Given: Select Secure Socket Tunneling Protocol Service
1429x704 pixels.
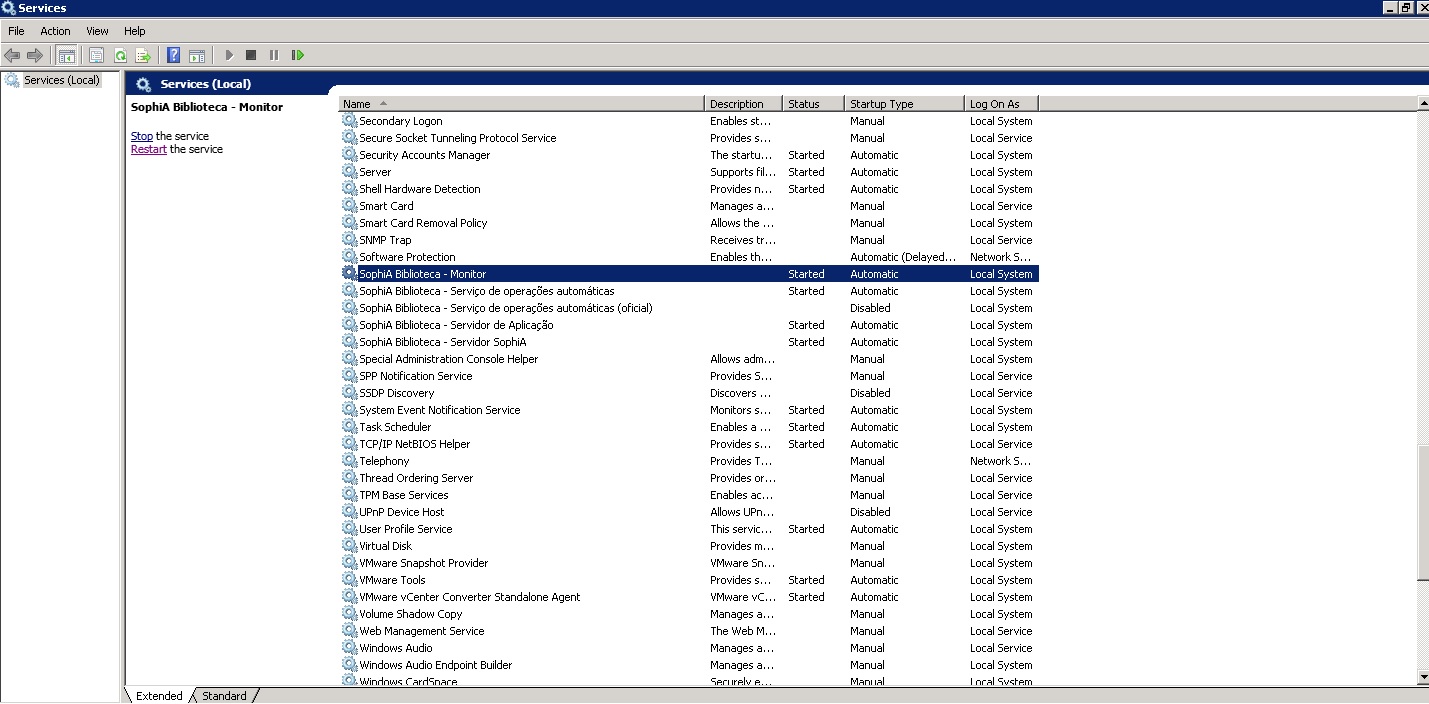Looking at the screenshot, I should click(x=689, y=138).
